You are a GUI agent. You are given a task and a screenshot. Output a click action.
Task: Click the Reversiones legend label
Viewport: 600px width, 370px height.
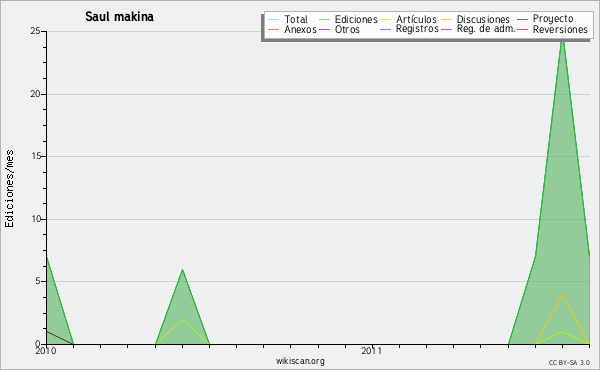560,29
